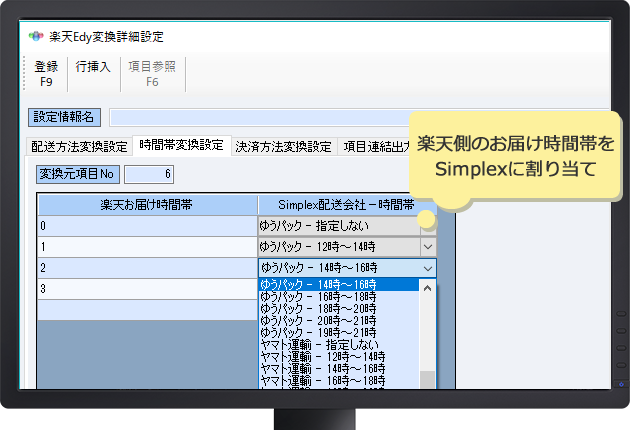This screenshot has height=430, width=630.
Task: Collapse the open ゆうパック 14時～16時 combo arrow
Action: point(428,268)
